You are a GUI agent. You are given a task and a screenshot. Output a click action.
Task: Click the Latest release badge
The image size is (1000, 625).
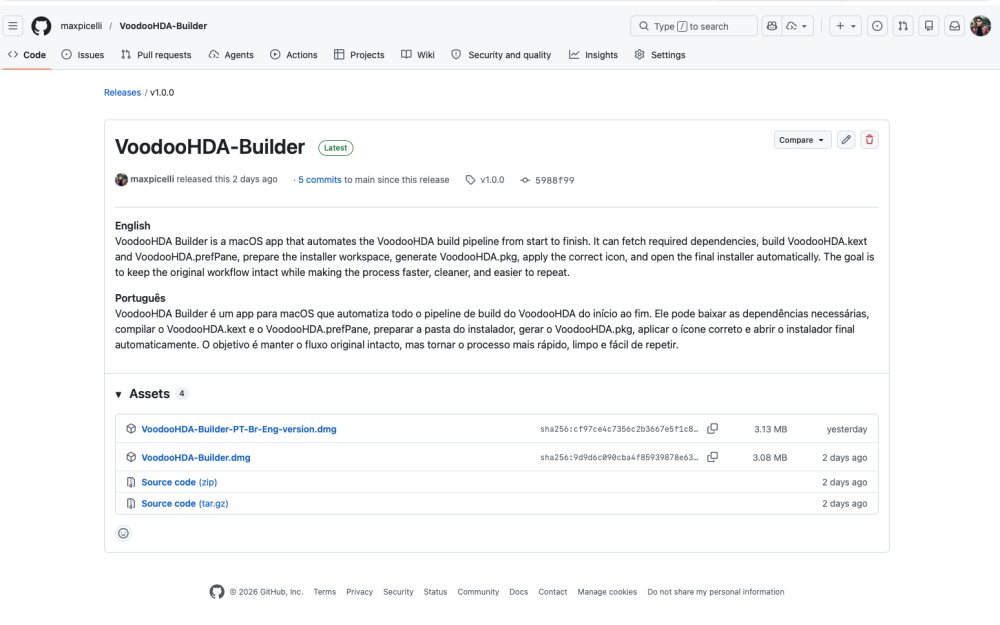(x=335, y=148)
